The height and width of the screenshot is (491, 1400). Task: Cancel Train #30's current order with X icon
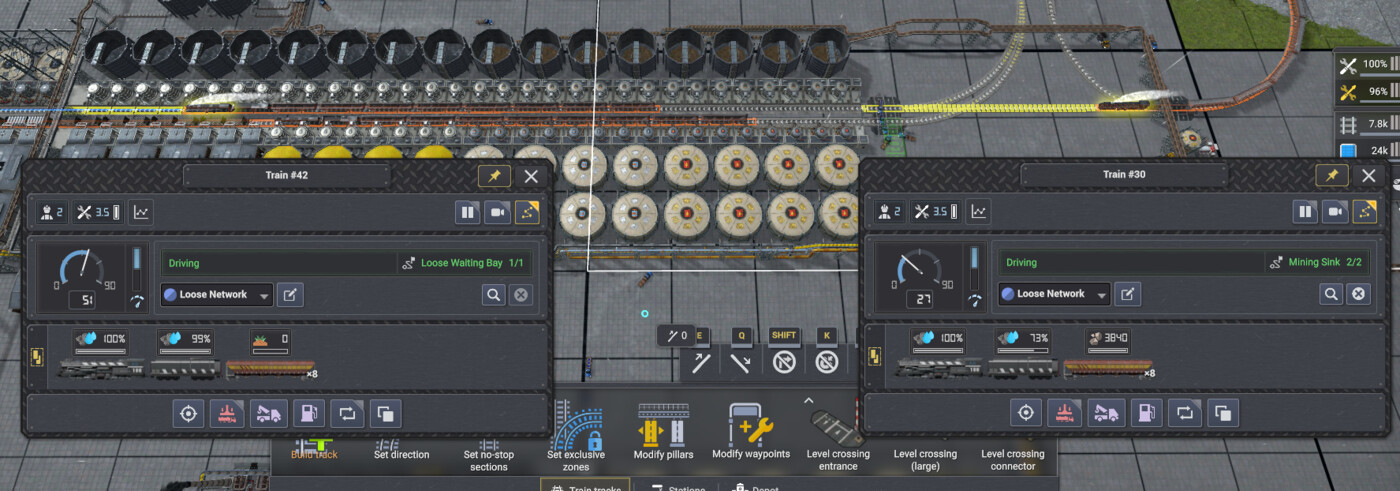(x=1358, y=294)
